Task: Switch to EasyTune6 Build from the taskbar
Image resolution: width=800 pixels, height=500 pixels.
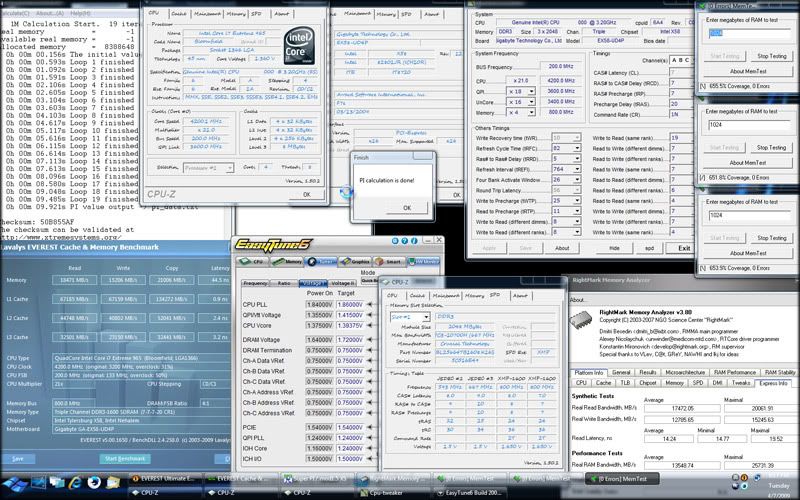Action: (469, 493)
